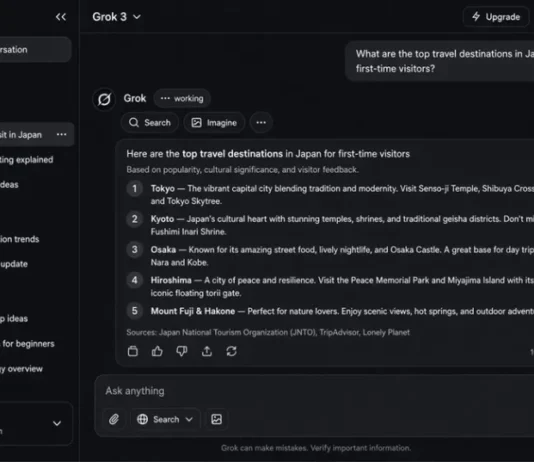The image size is (534, 462).
Task: Open the 'update' conversation
Action: pos(14,264)
